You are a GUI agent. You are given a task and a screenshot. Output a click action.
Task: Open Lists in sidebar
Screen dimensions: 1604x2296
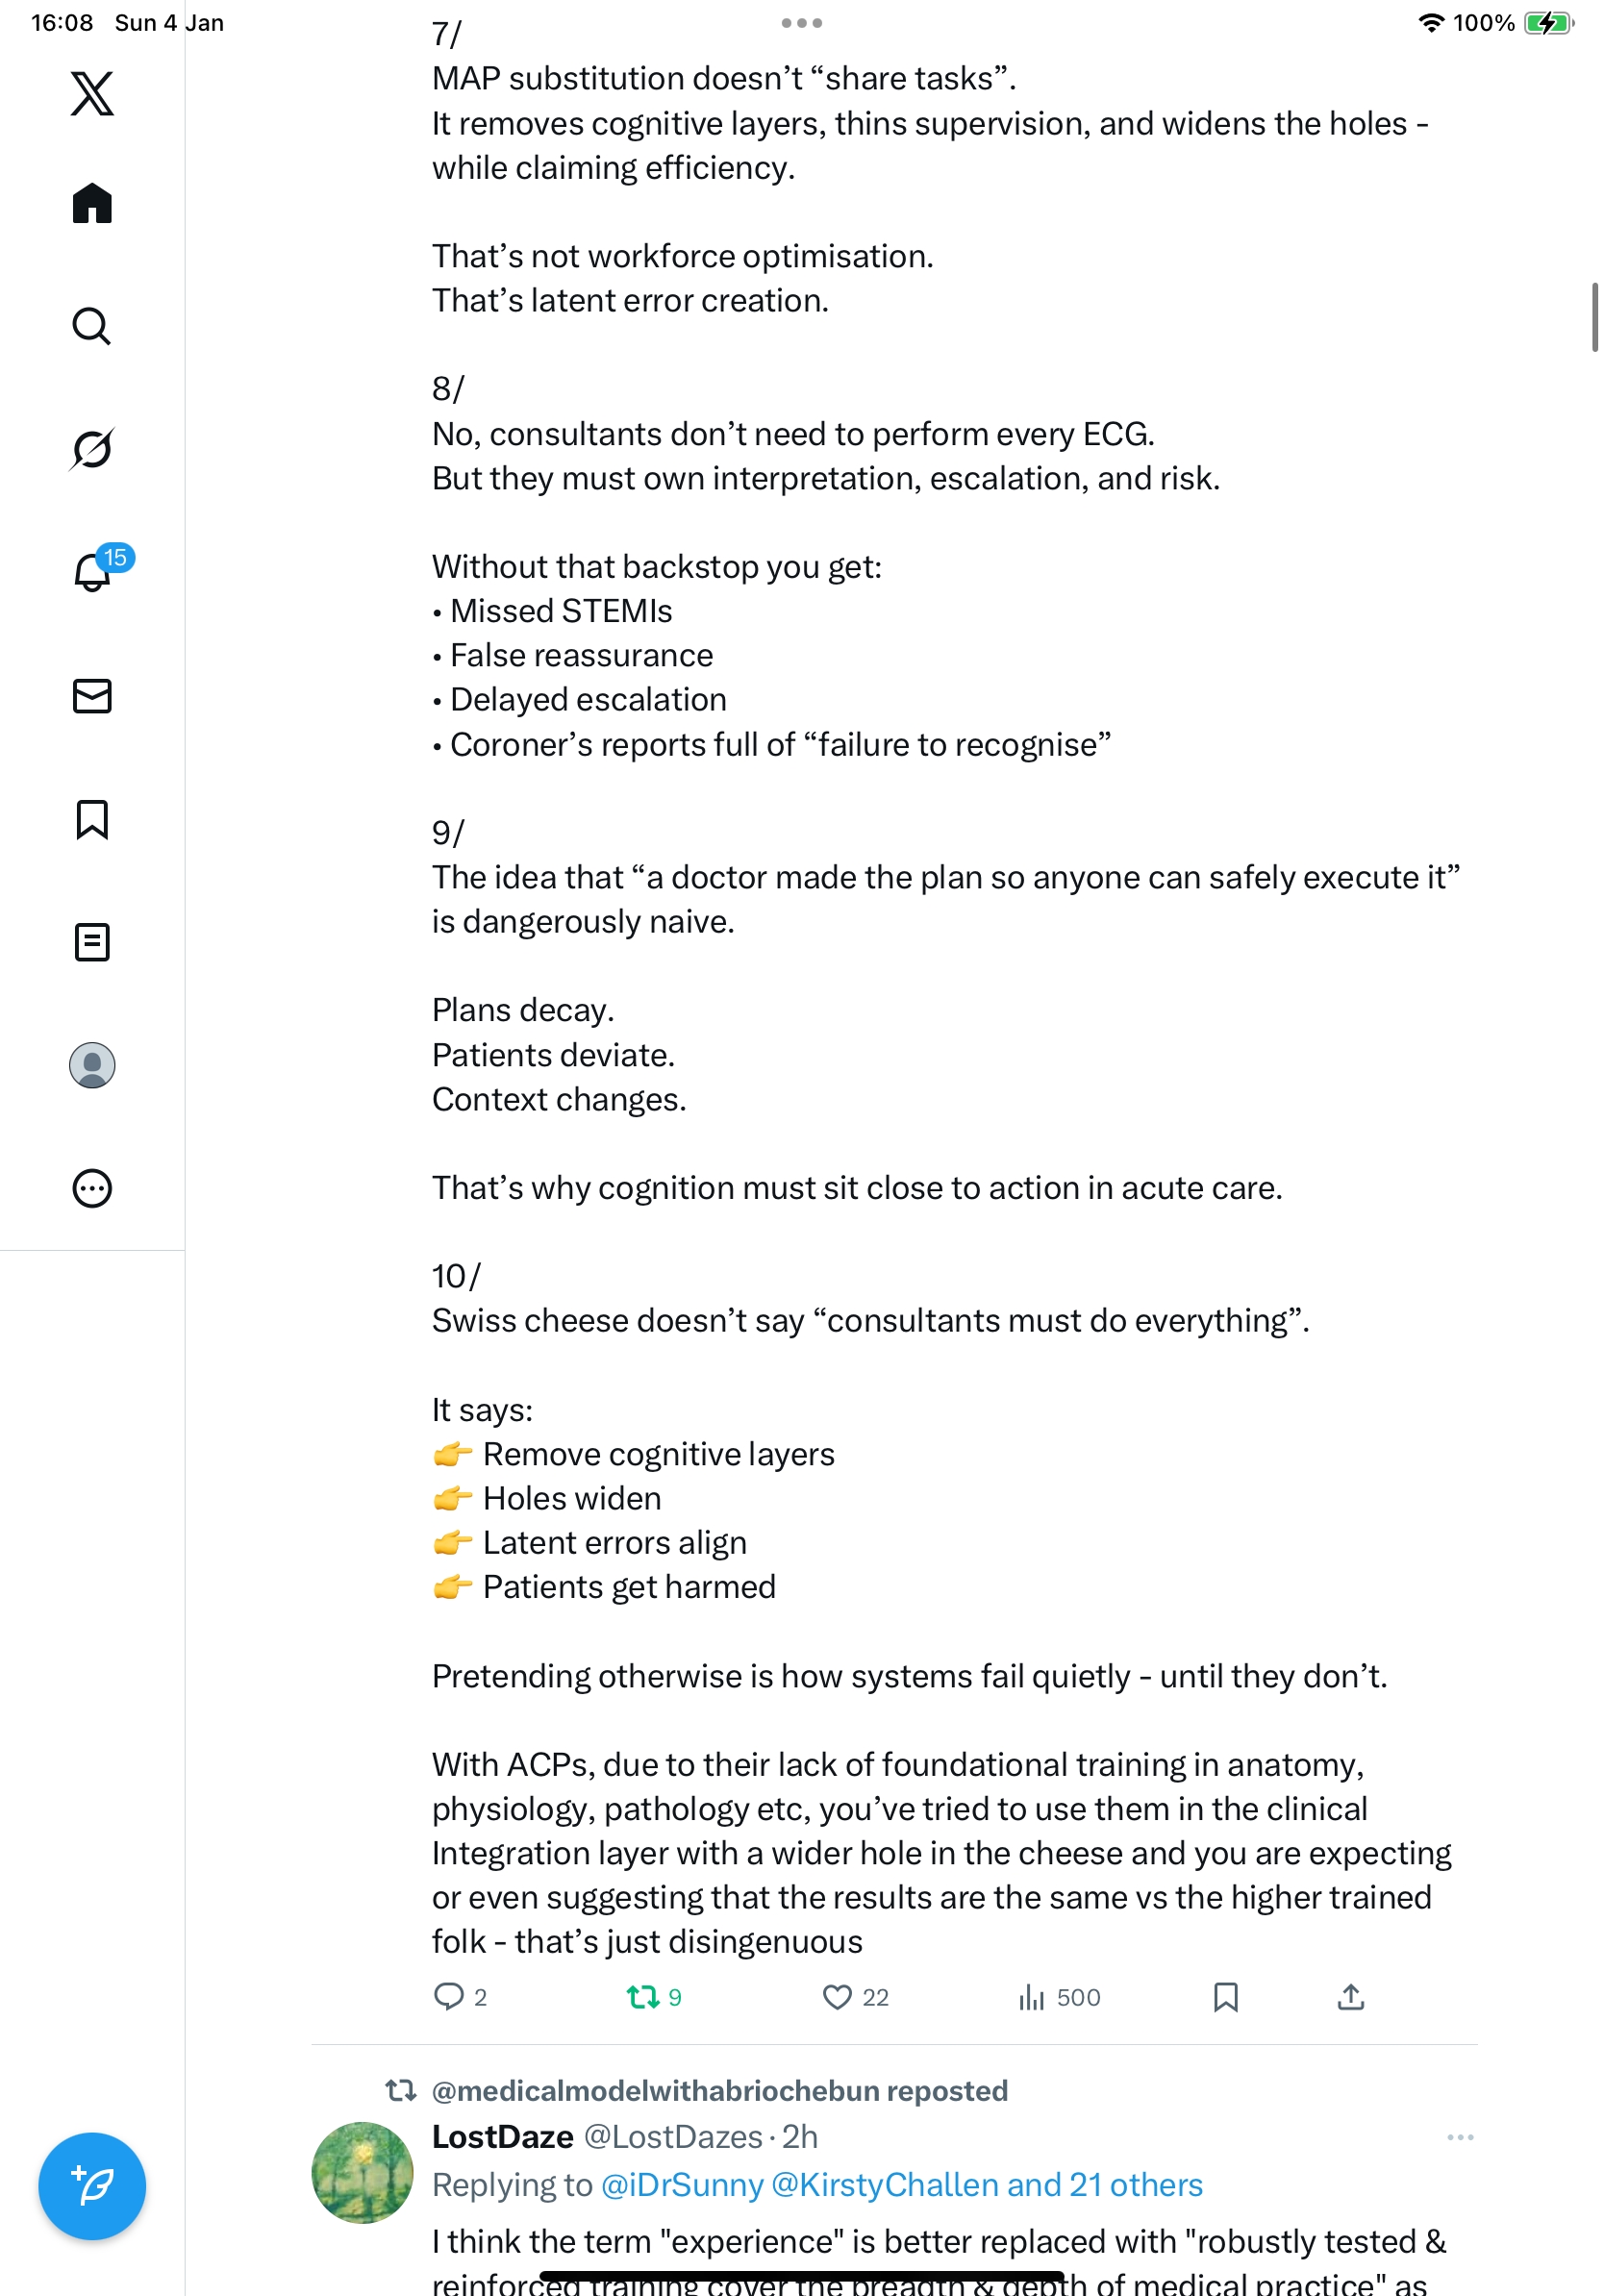coord(92,942)
